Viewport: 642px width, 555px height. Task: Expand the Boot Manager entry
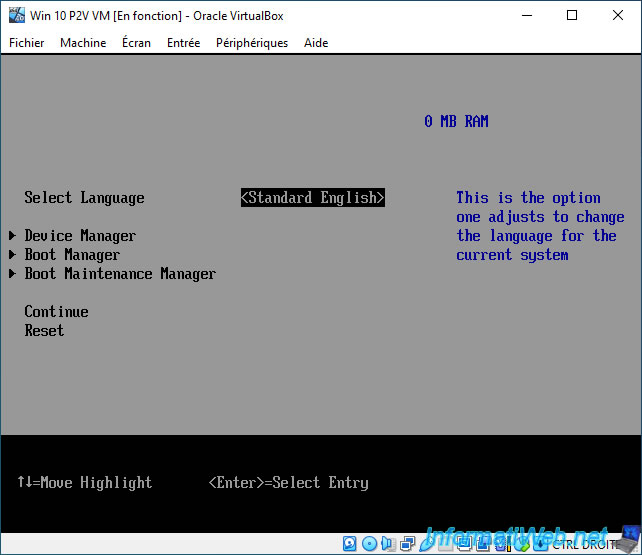72,255
